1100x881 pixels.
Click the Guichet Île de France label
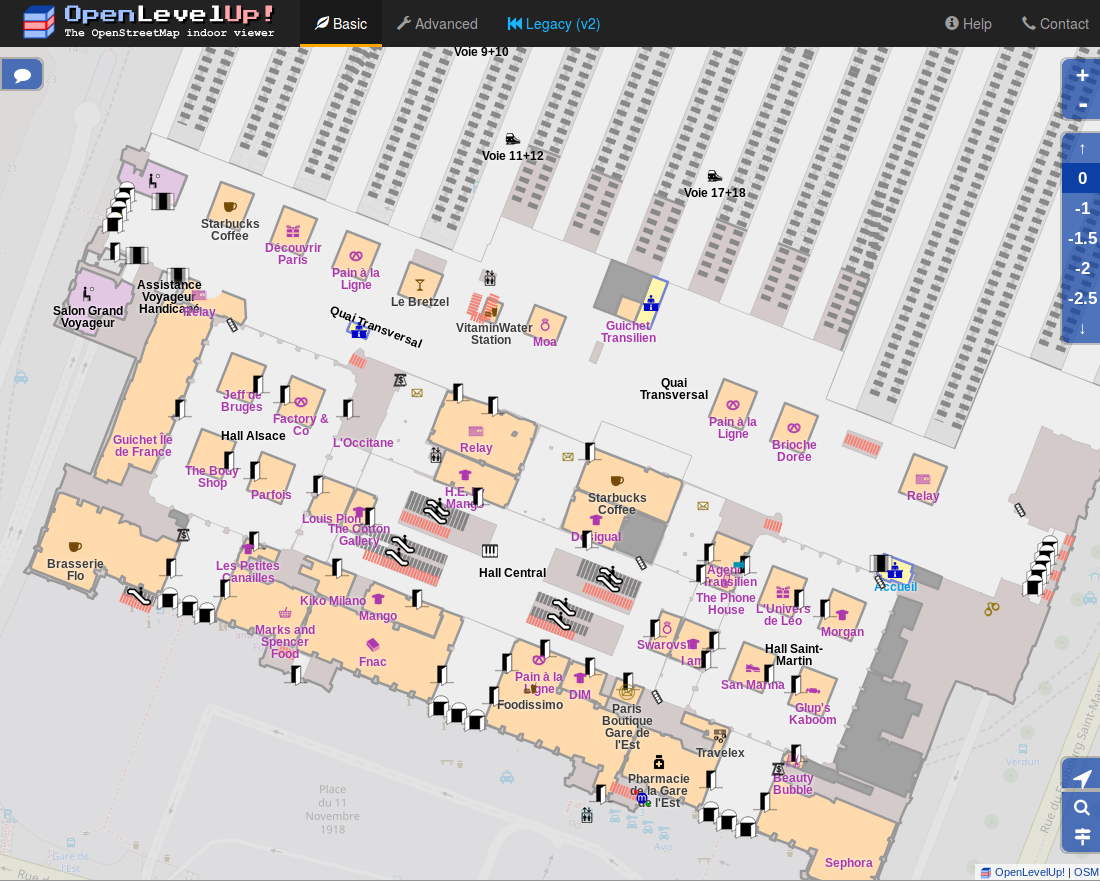[142, 446]
